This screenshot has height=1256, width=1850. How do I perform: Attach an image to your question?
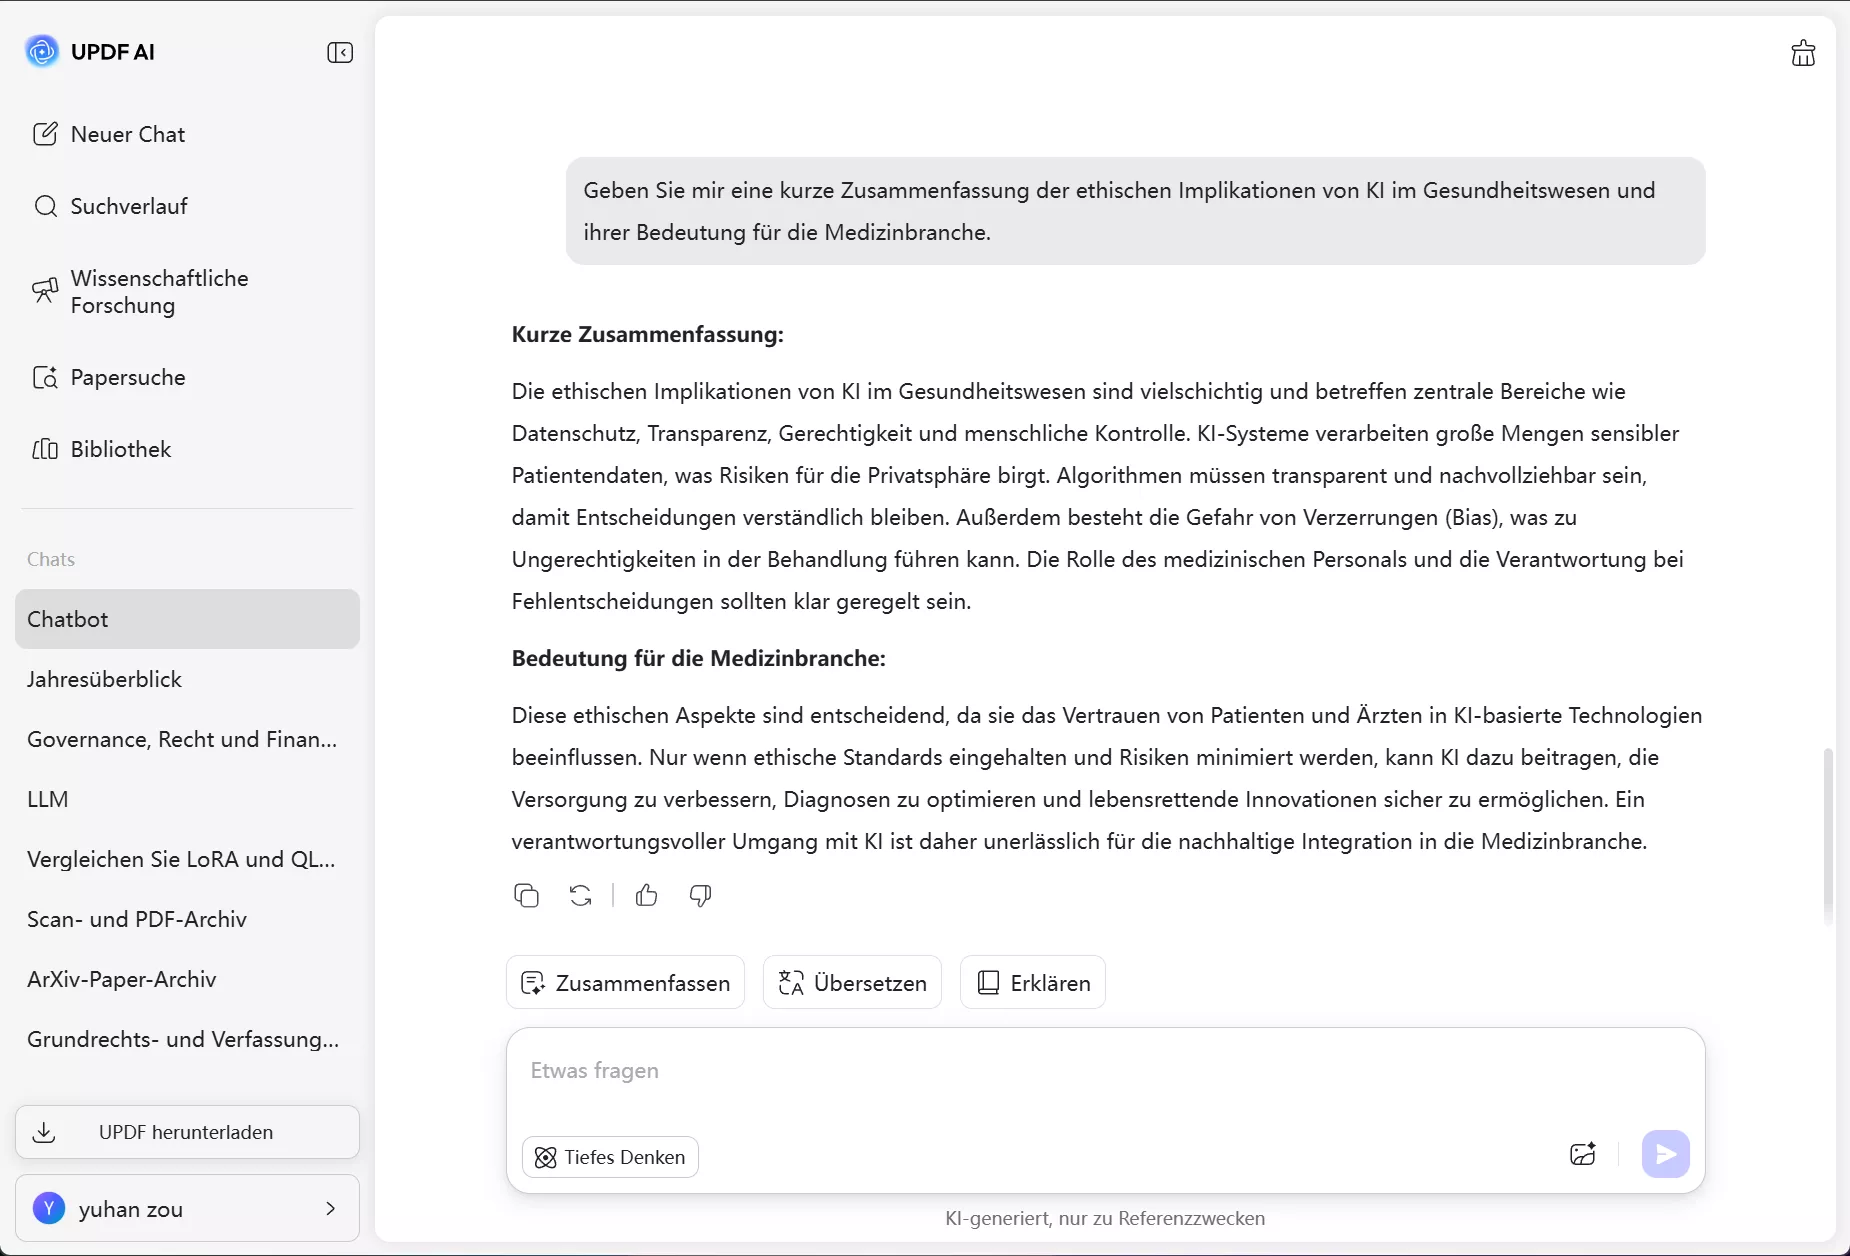pos(1583,1154)
